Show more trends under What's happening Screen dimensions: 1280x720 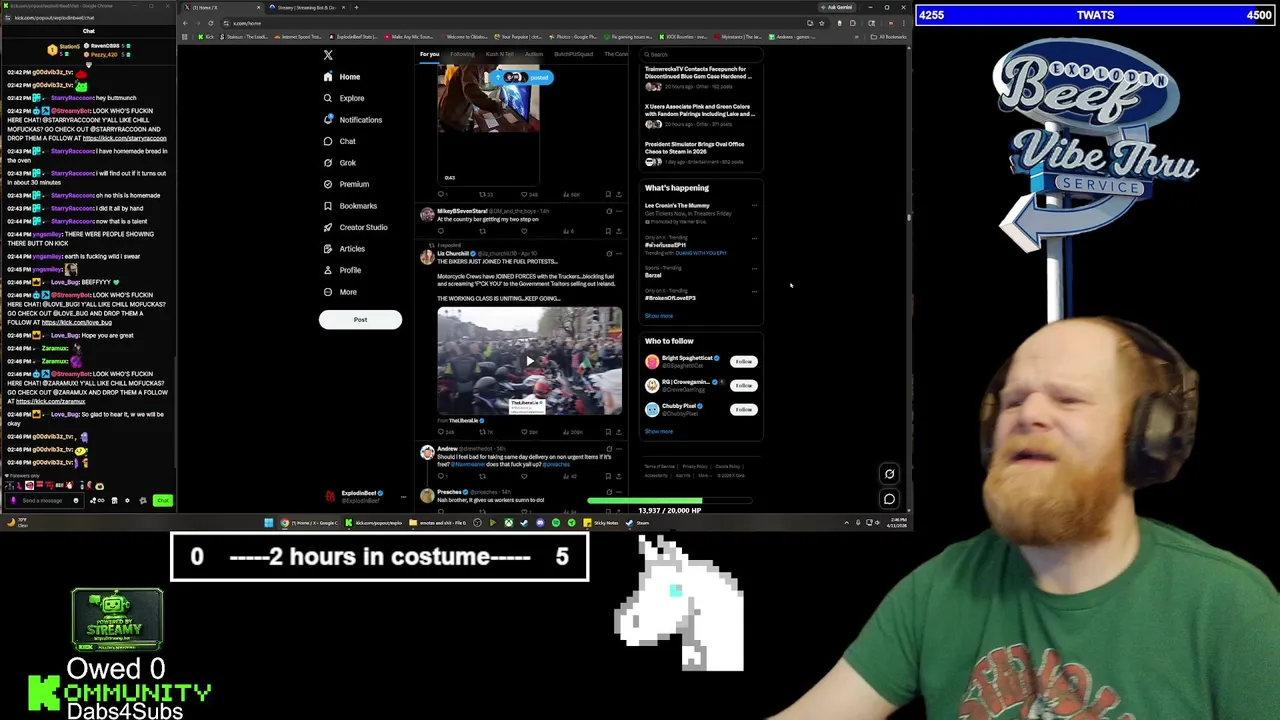click(x=659, y=316)
